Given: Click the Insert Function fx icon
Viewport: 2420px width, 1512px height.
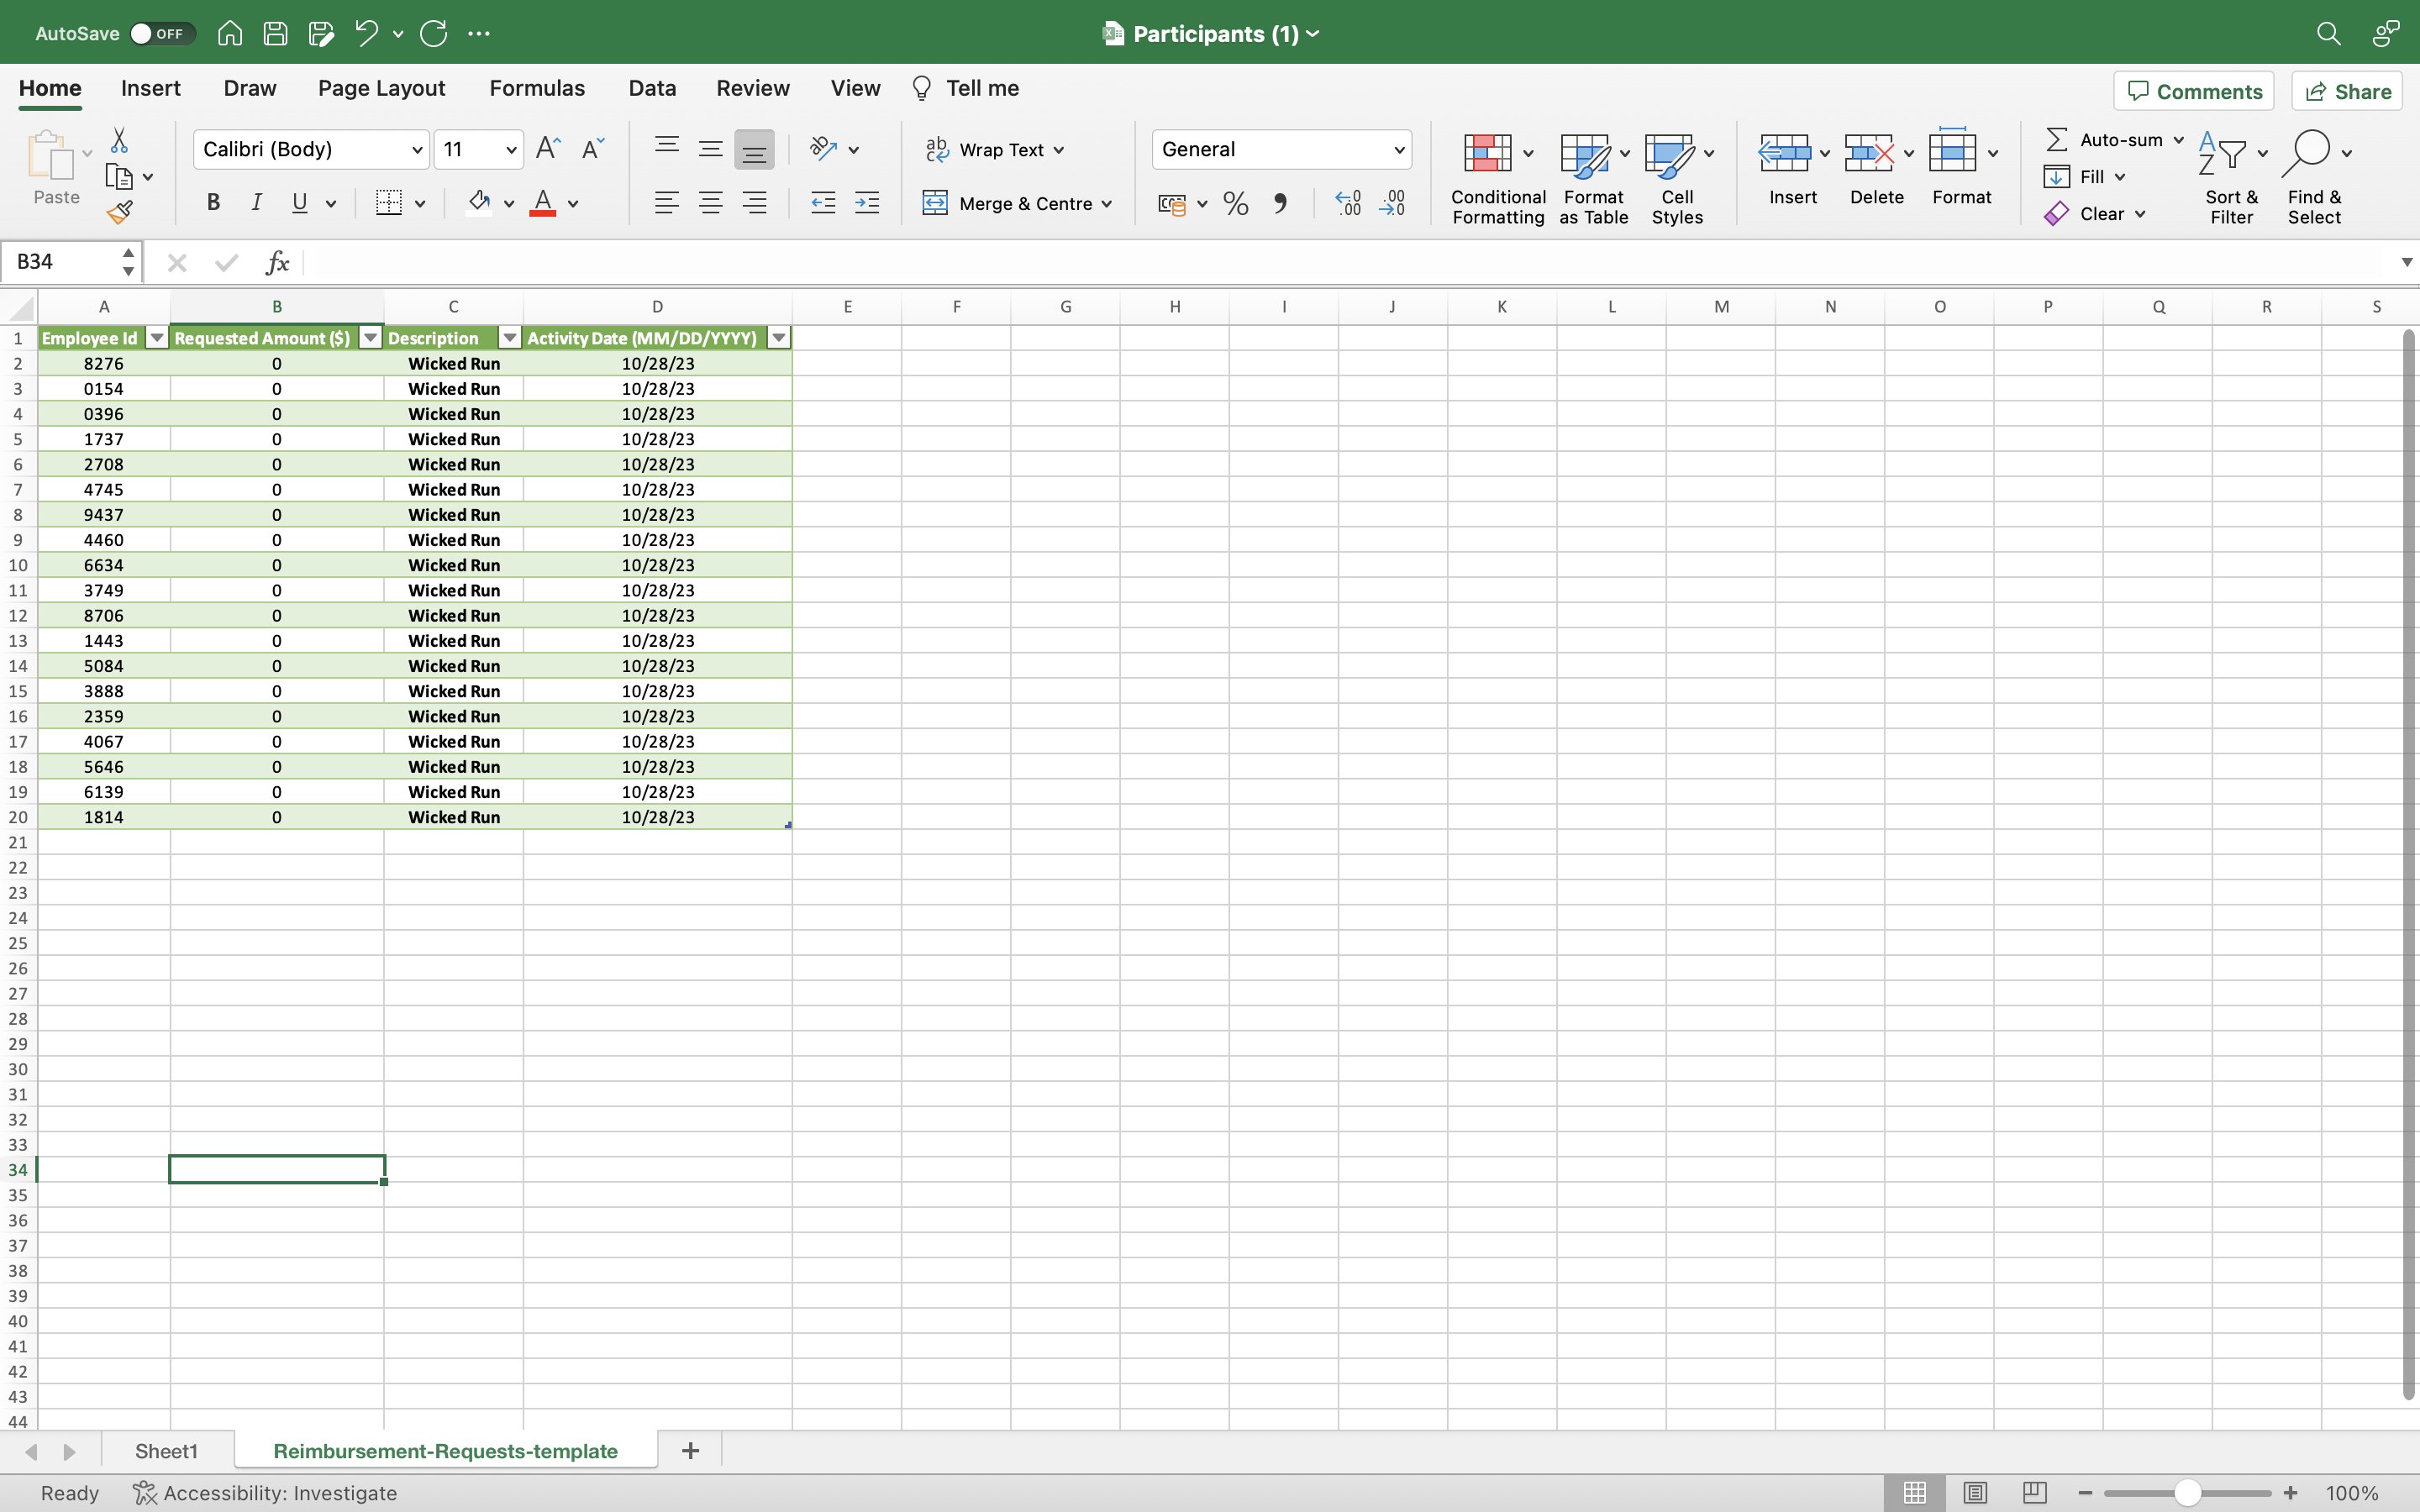Looking at the screenshot, I should point(277,262).
